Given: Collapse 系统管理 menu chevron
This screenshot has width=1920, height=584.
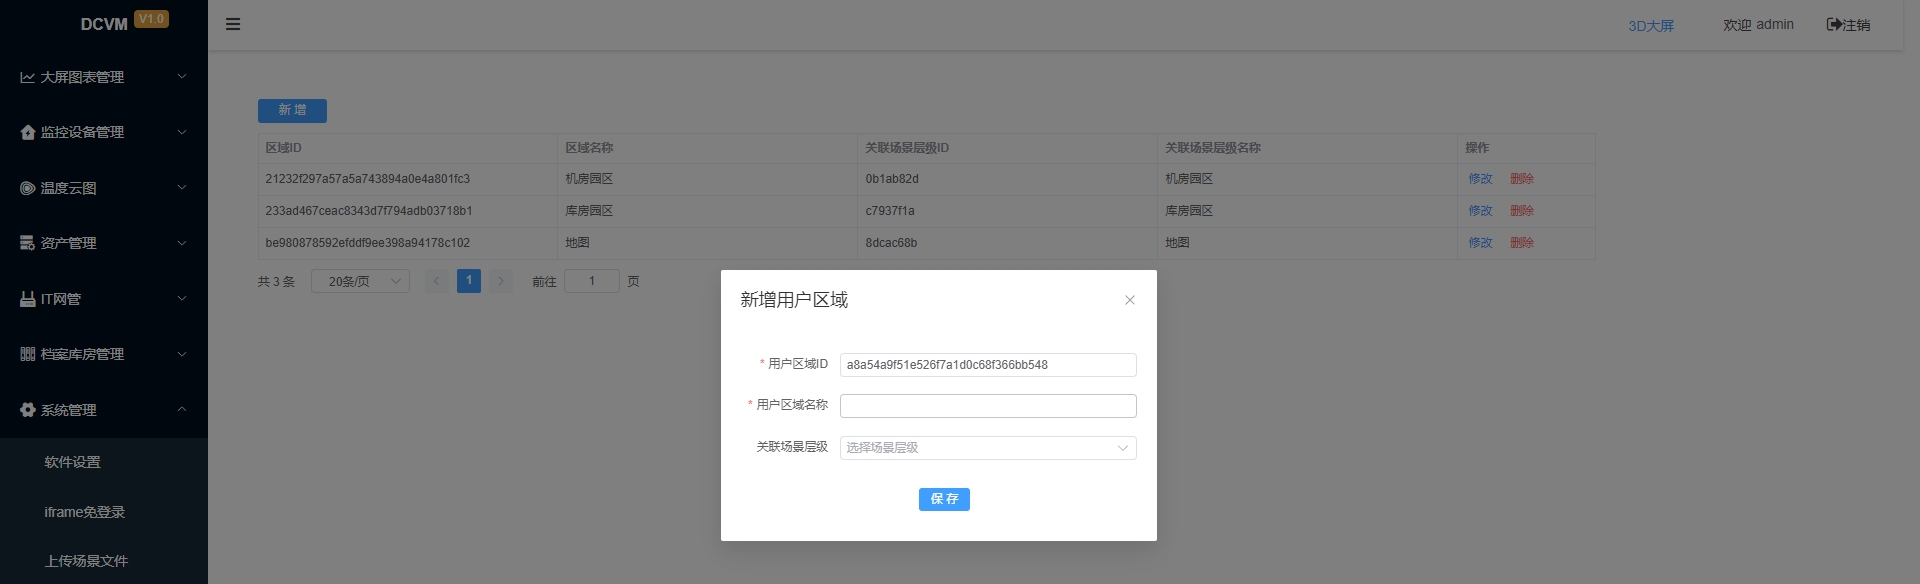Looking at the screenshot, I should [x=182, y=409].
